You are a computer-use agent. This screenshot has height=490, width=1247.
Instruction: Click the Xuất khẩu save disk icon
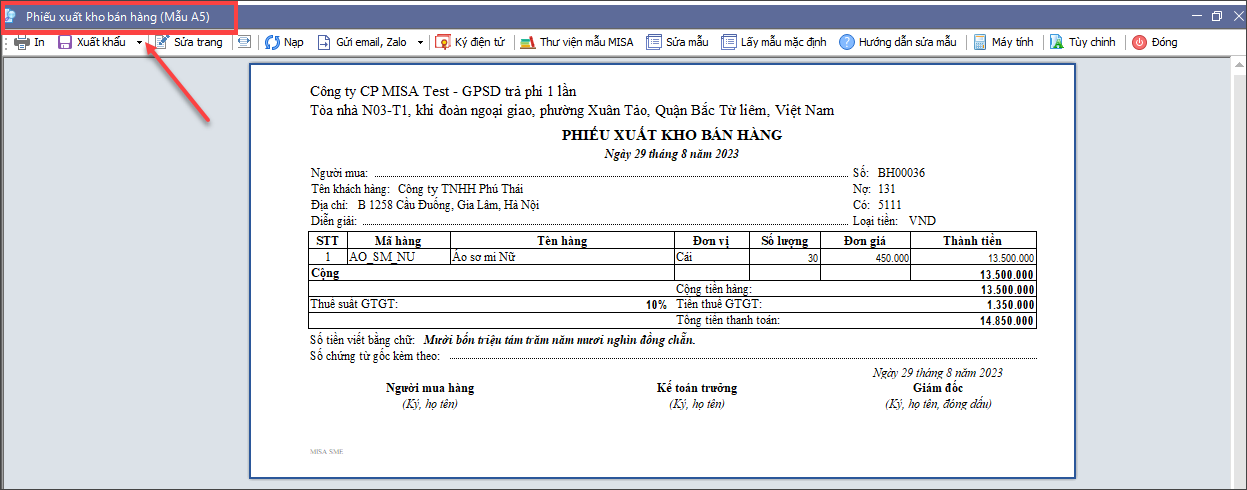[65, 43]
